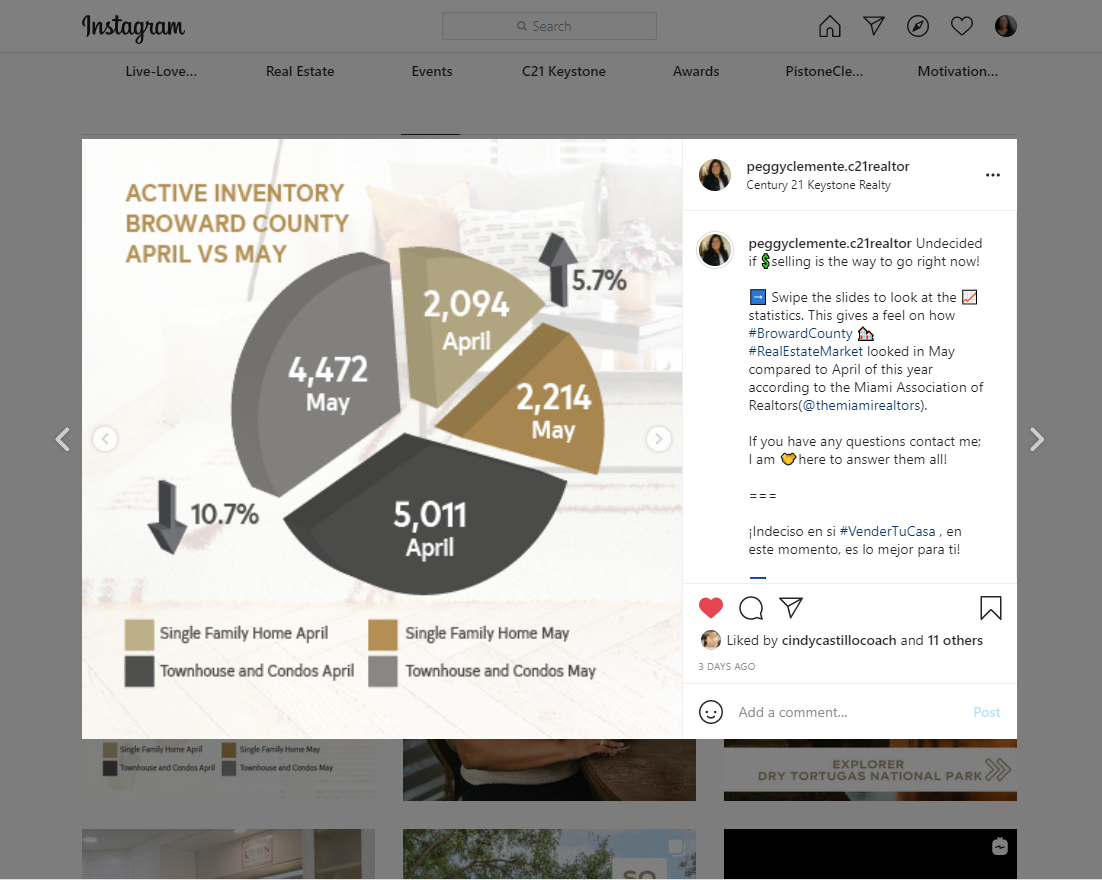Open the three dots post options
Viewport: 1102px width, 880px height.
(x=992, y=175)
